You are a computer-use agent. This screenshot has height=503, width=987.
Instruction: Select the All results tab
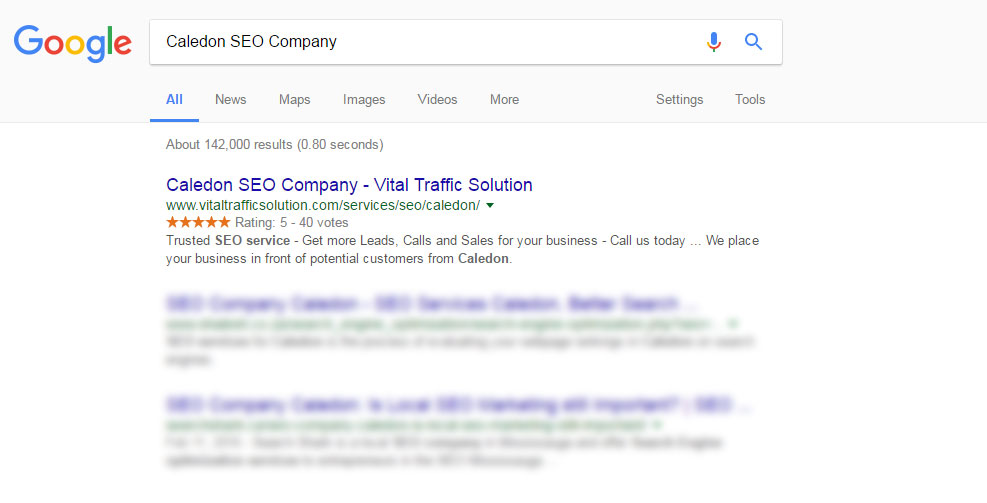174,99
